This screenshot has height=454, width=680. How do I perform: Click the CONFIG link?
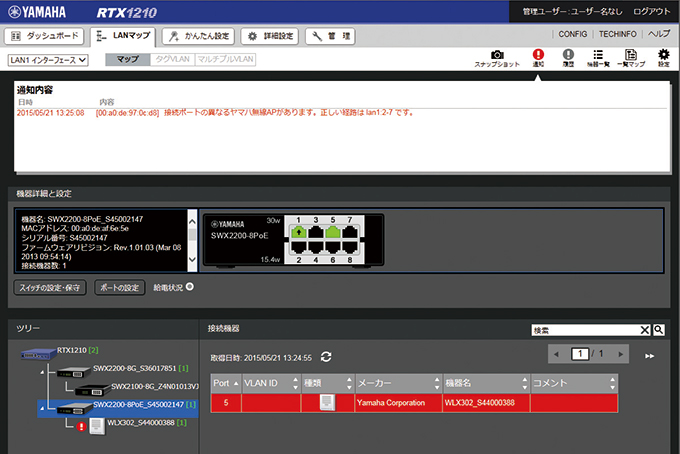(572, 34)
